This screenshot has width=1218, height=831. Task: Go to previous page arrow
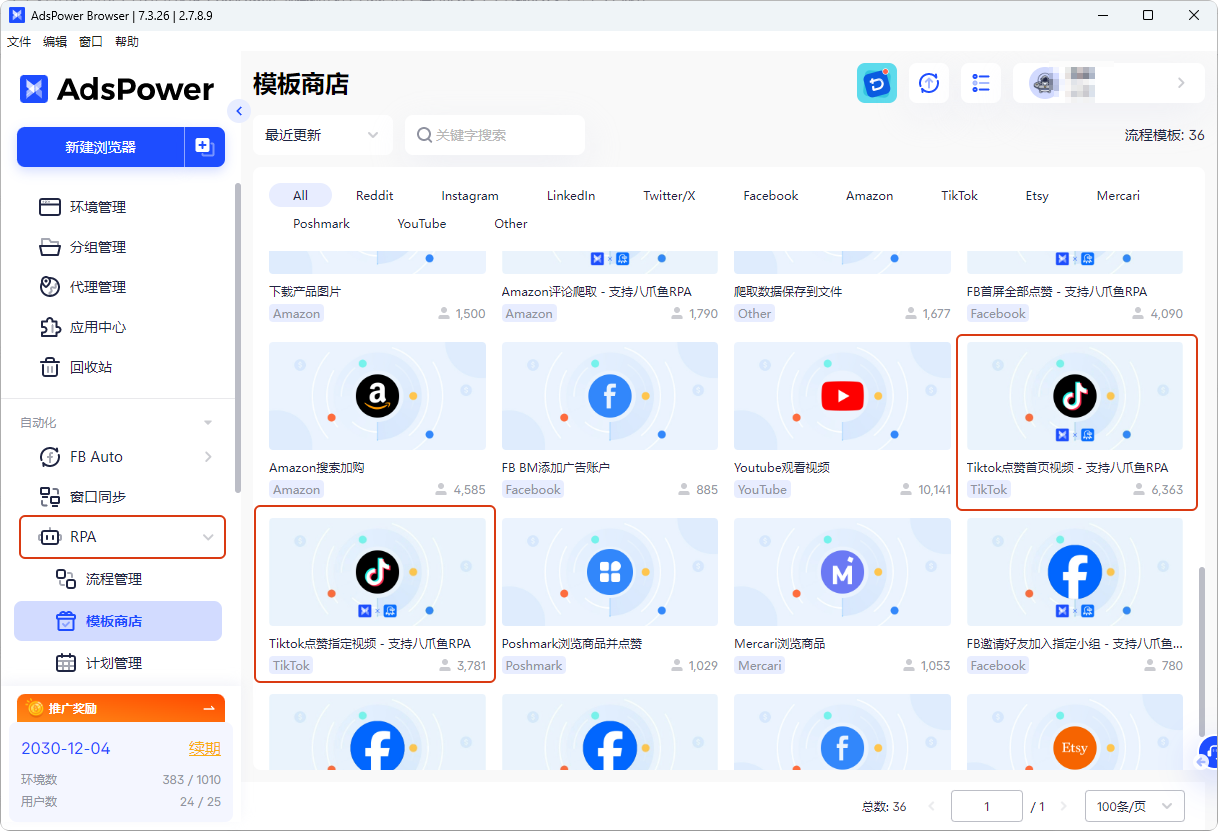931,806
